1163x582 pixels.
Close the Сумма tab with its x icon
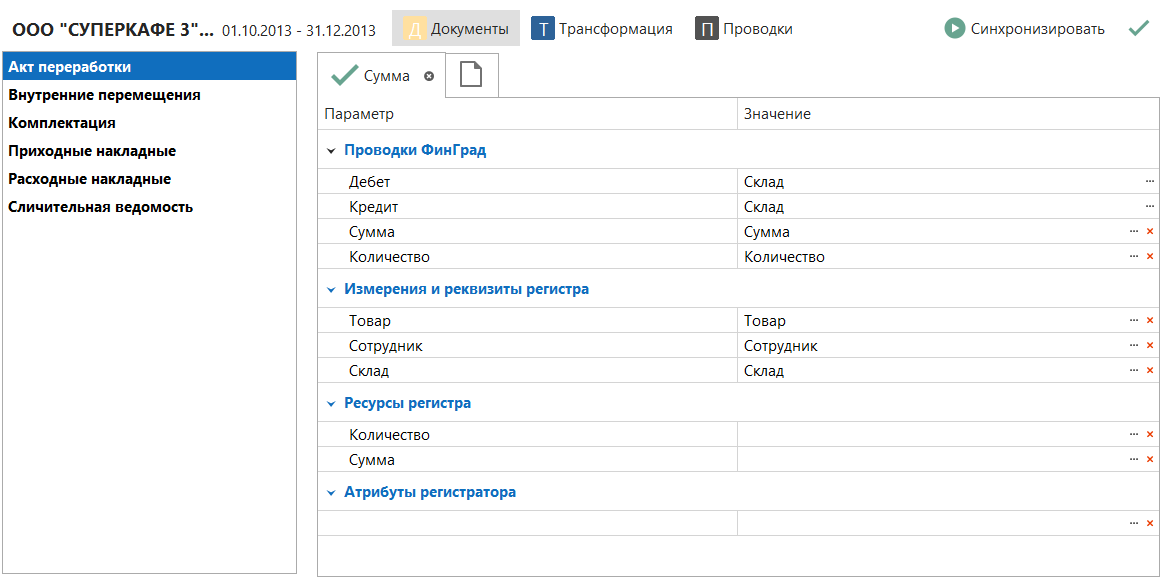point(429,76)
